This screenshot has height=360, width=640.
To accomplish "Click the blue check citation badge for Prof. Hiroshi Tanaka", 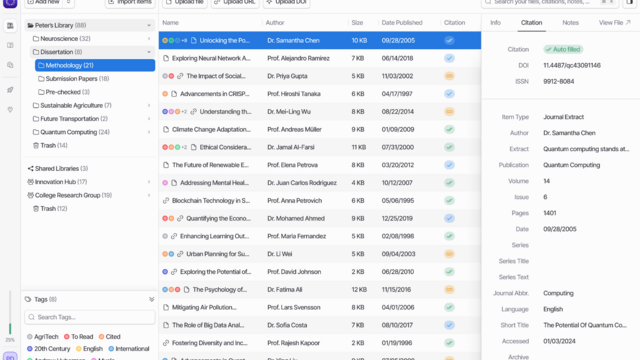I will 449,94.
